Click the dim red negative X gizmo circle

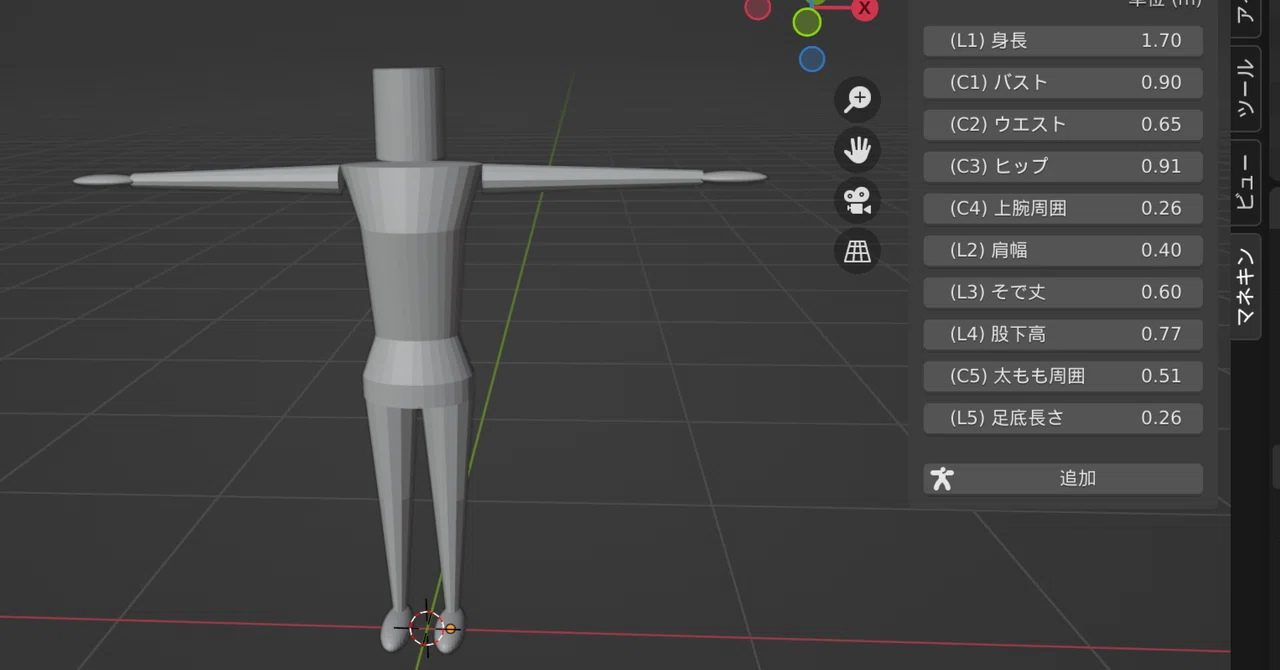tap(758, 8)
